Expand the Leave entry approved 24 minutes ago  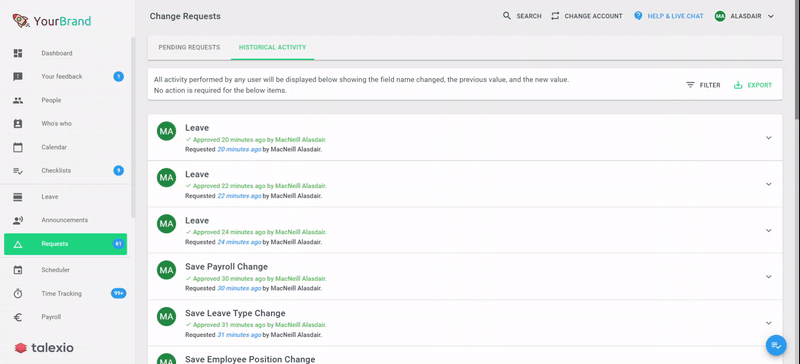click(x=769, y=231)
